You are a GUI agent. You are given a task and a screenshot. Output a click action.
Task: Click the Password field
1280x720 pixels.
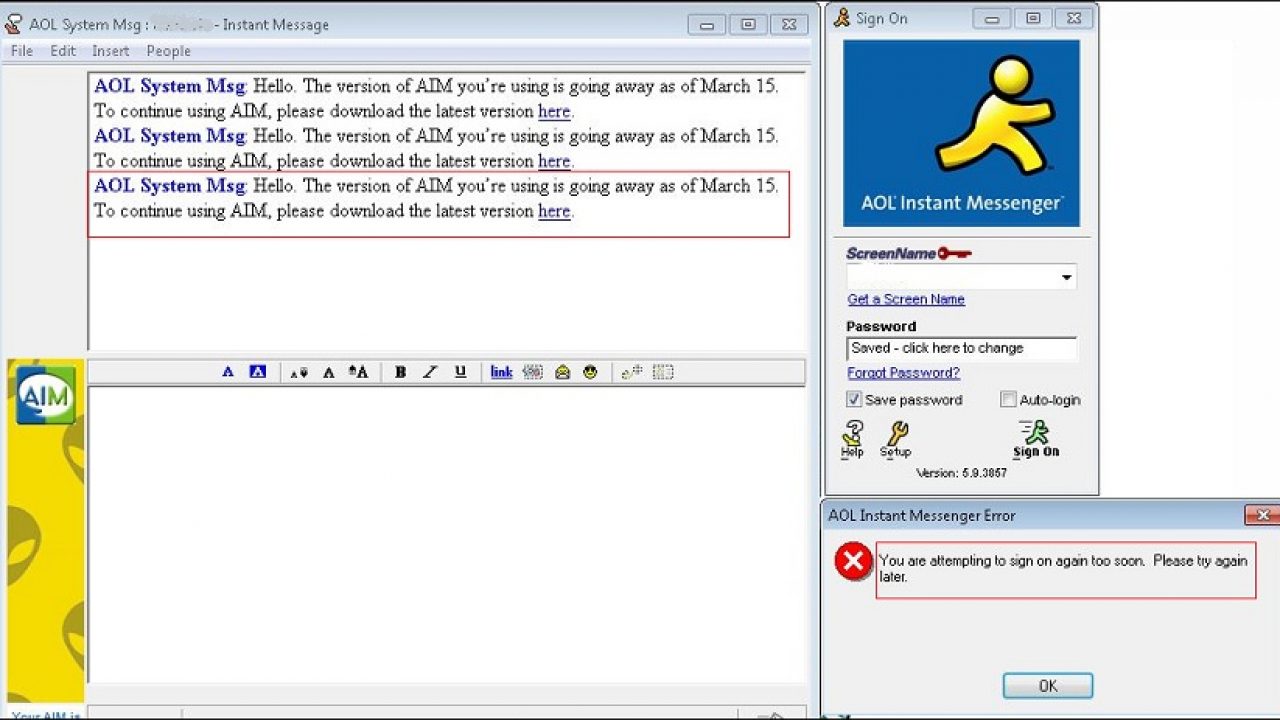tap(962, 348)
